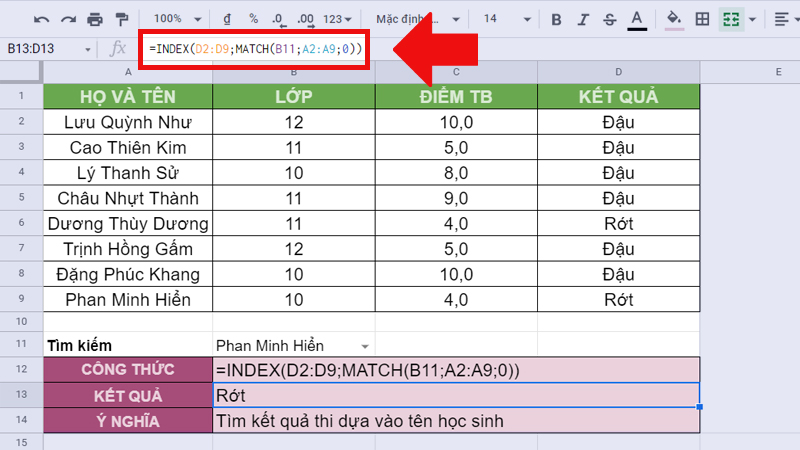Open the fill color bucket

674,20
